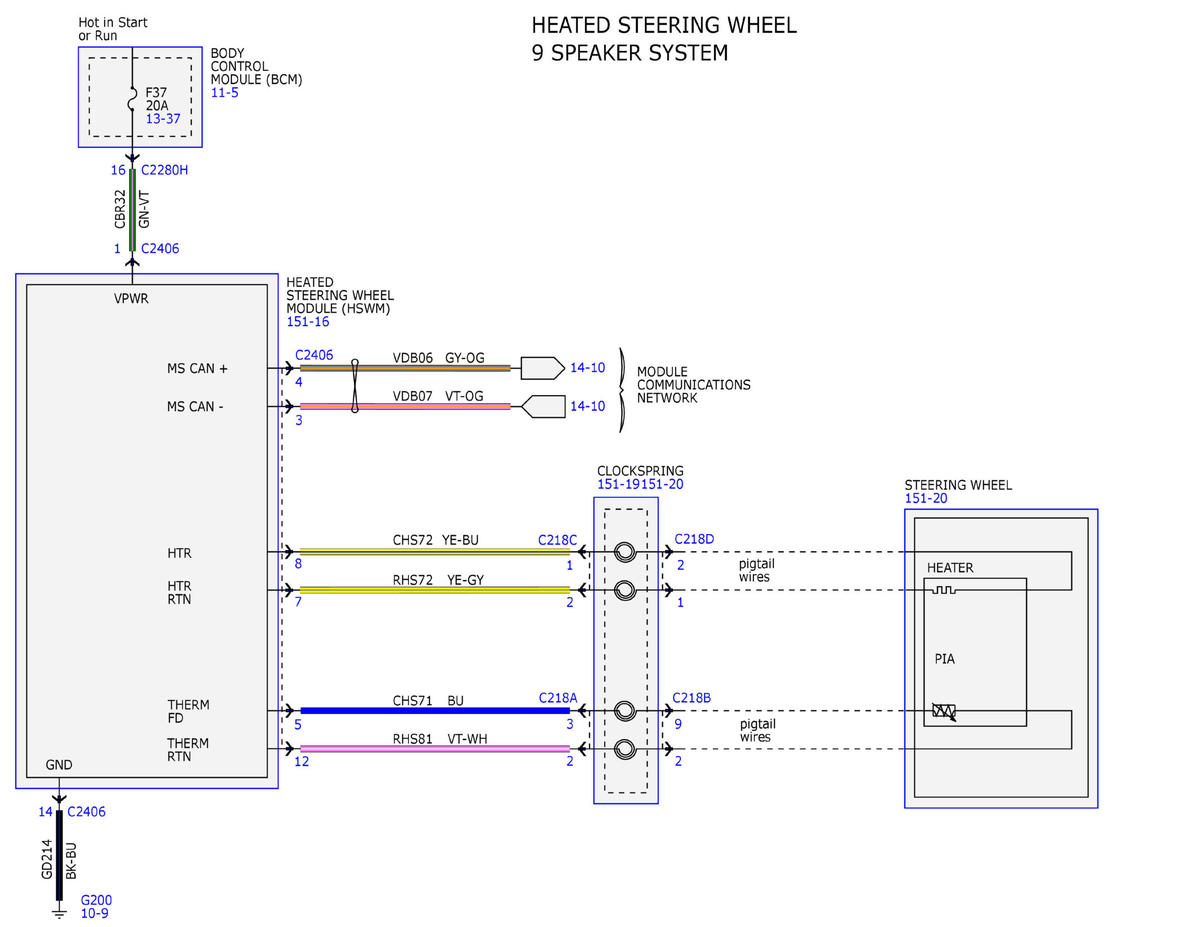The height and width of the screenshot is (927, 1200).
Task: Click the clockspring coil on the CHS71 circuit
Action: pyautogui.click(x=625, y=711)
